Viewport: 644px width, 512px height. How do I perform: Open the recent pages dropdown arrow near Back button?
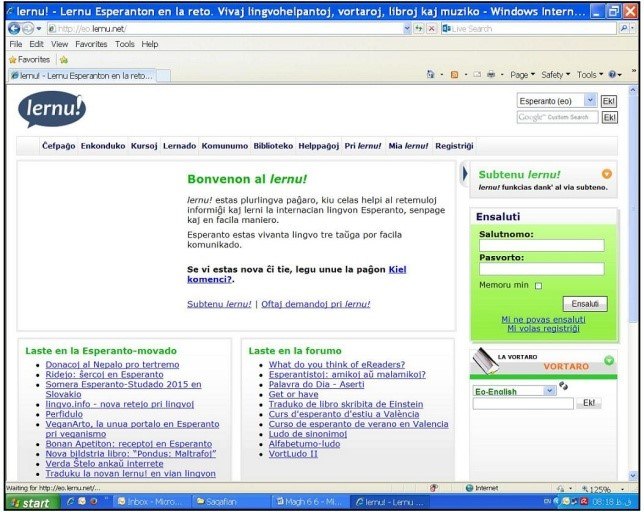(39, 28)
